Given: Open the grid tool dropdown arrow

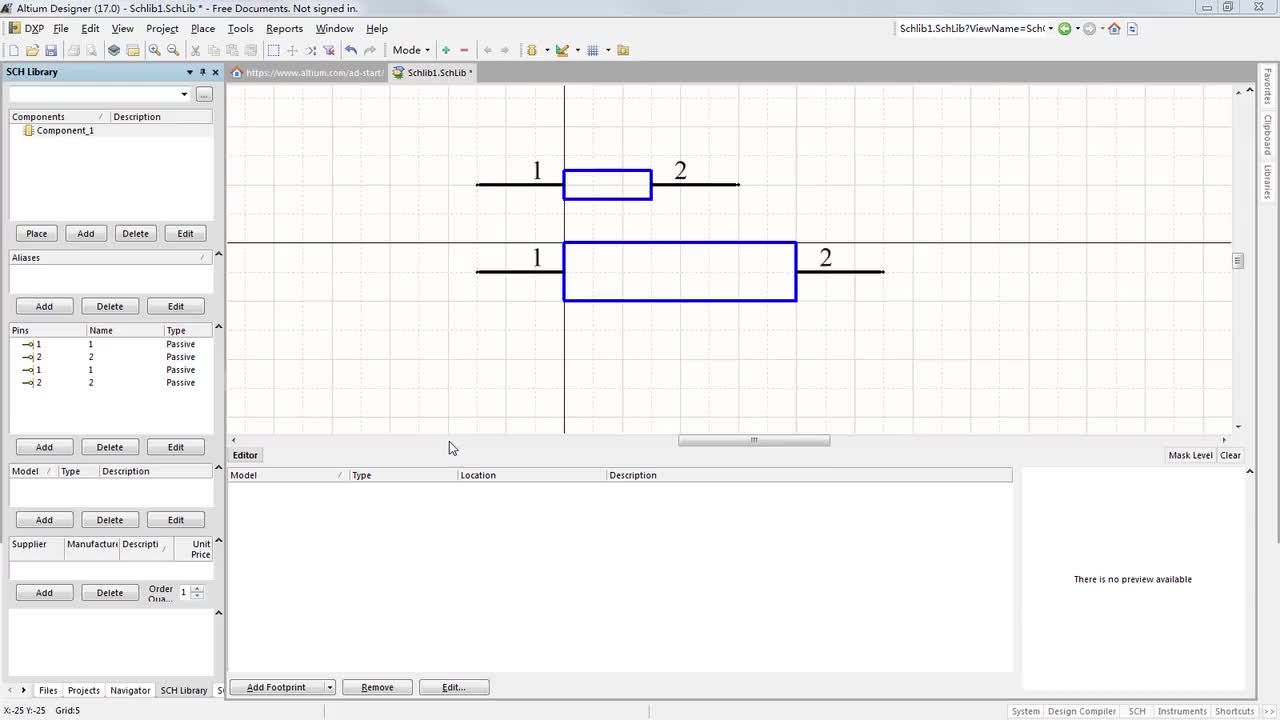Looking at the screenshot, I should (608, 50).
